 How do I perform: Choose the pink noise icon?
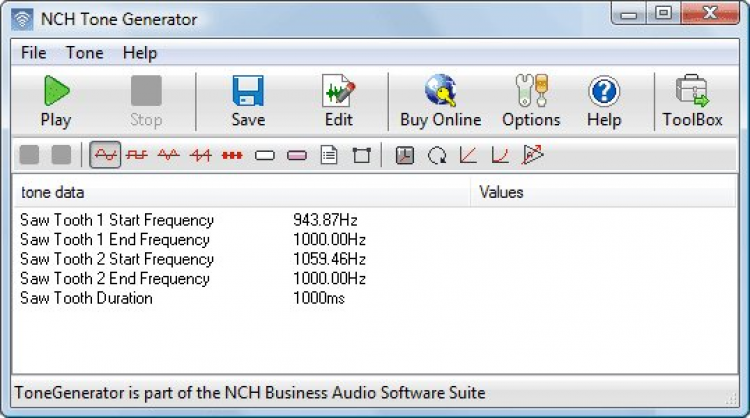coord(297,155)
